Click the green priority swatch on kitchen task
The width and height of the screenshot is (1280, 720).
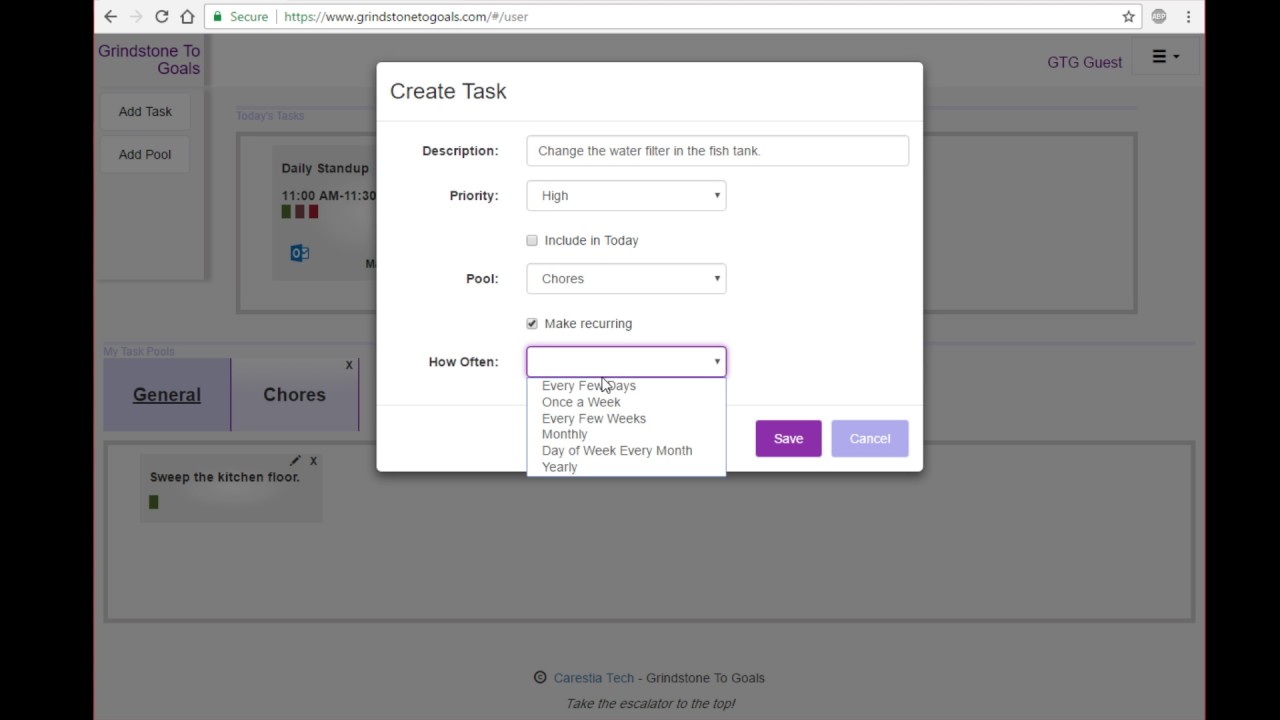[x=154, y=502]
